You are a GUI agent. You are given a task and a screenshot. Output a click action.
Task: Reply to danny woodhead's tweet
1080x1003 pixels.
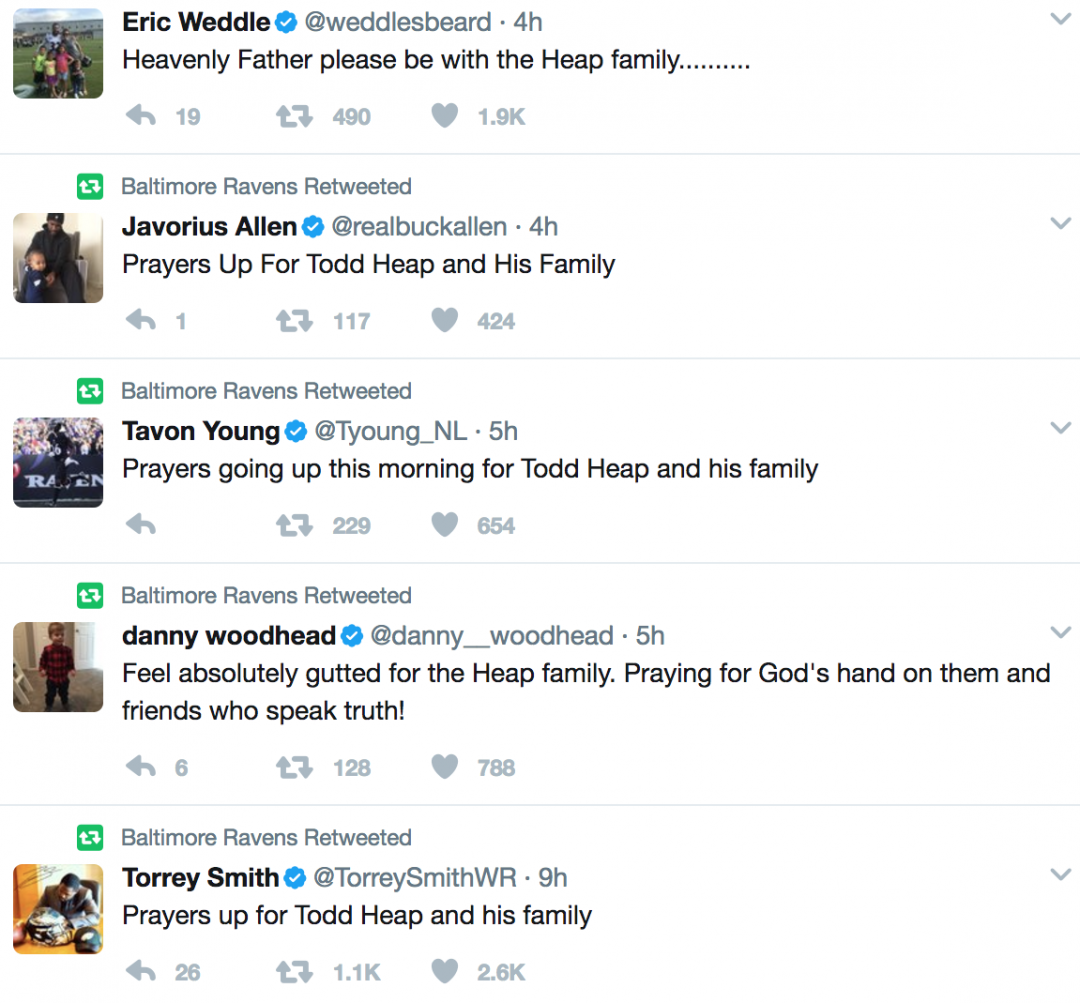140,767
